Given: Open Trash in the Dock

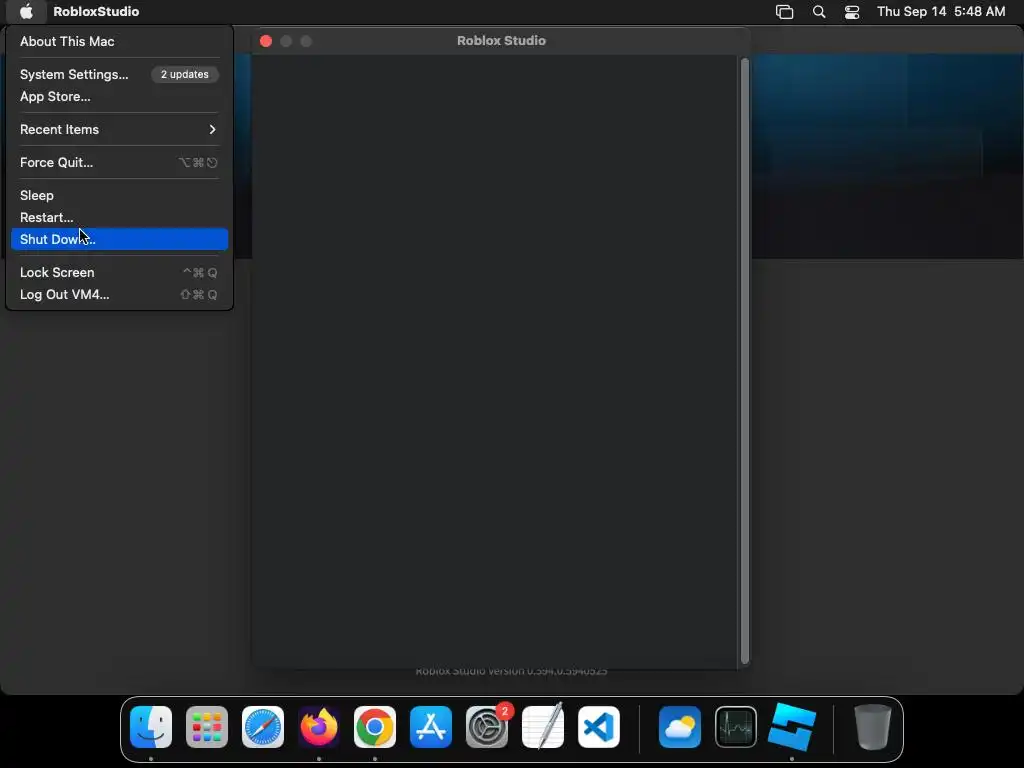Looking at the screenshot, I should [x=872, y=727].
